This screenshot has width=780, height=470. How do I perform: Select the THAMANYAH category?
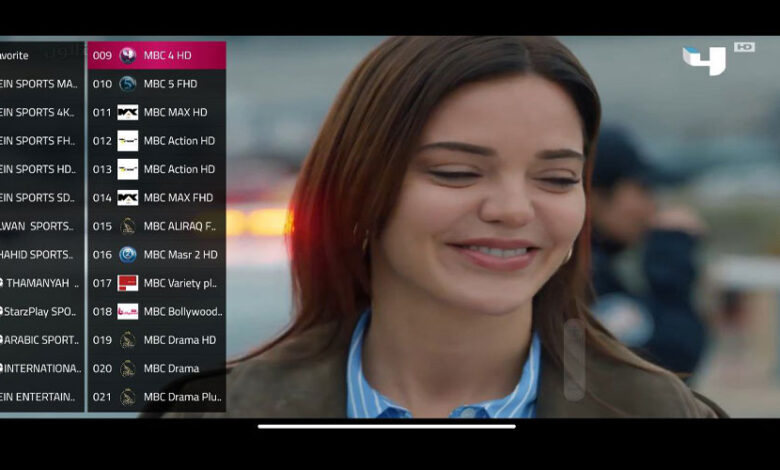[38, 283]
